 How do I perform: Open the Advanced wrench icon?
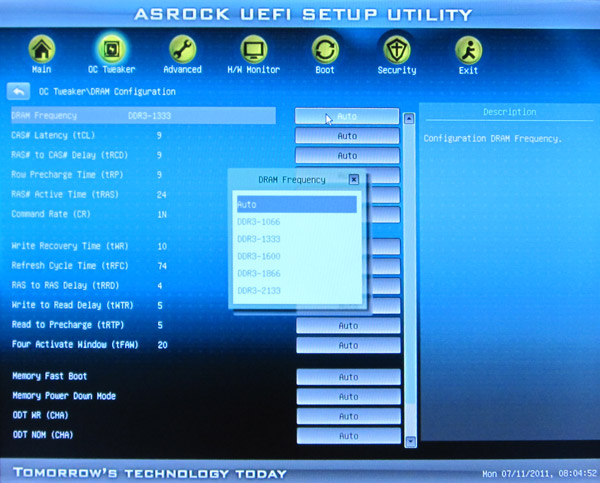click(x=182, y=50)
